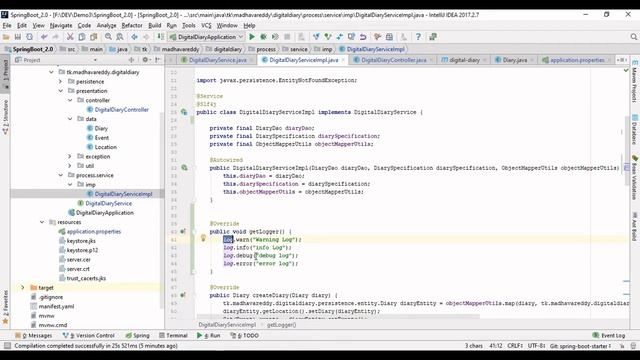Click the Replace toolbar icon
Image resolution: width=640 pixels, height=360 pixels.
pos(120,37)
